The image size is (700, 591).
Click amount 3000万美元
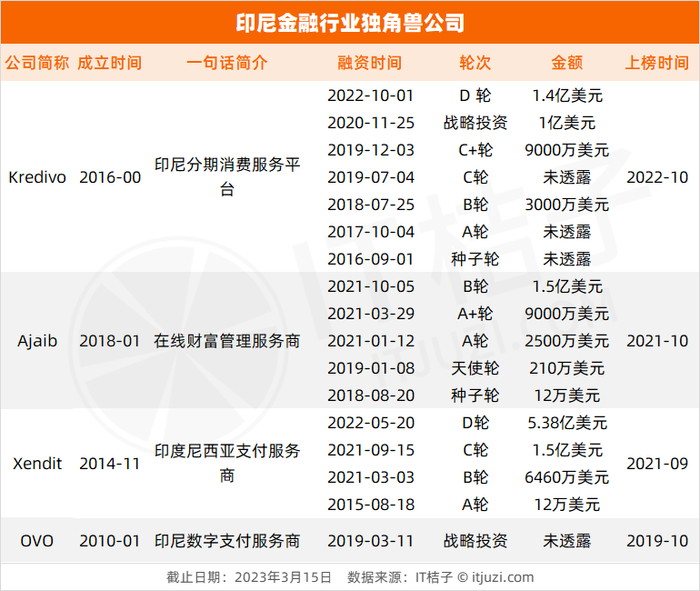tap(567, 205)
